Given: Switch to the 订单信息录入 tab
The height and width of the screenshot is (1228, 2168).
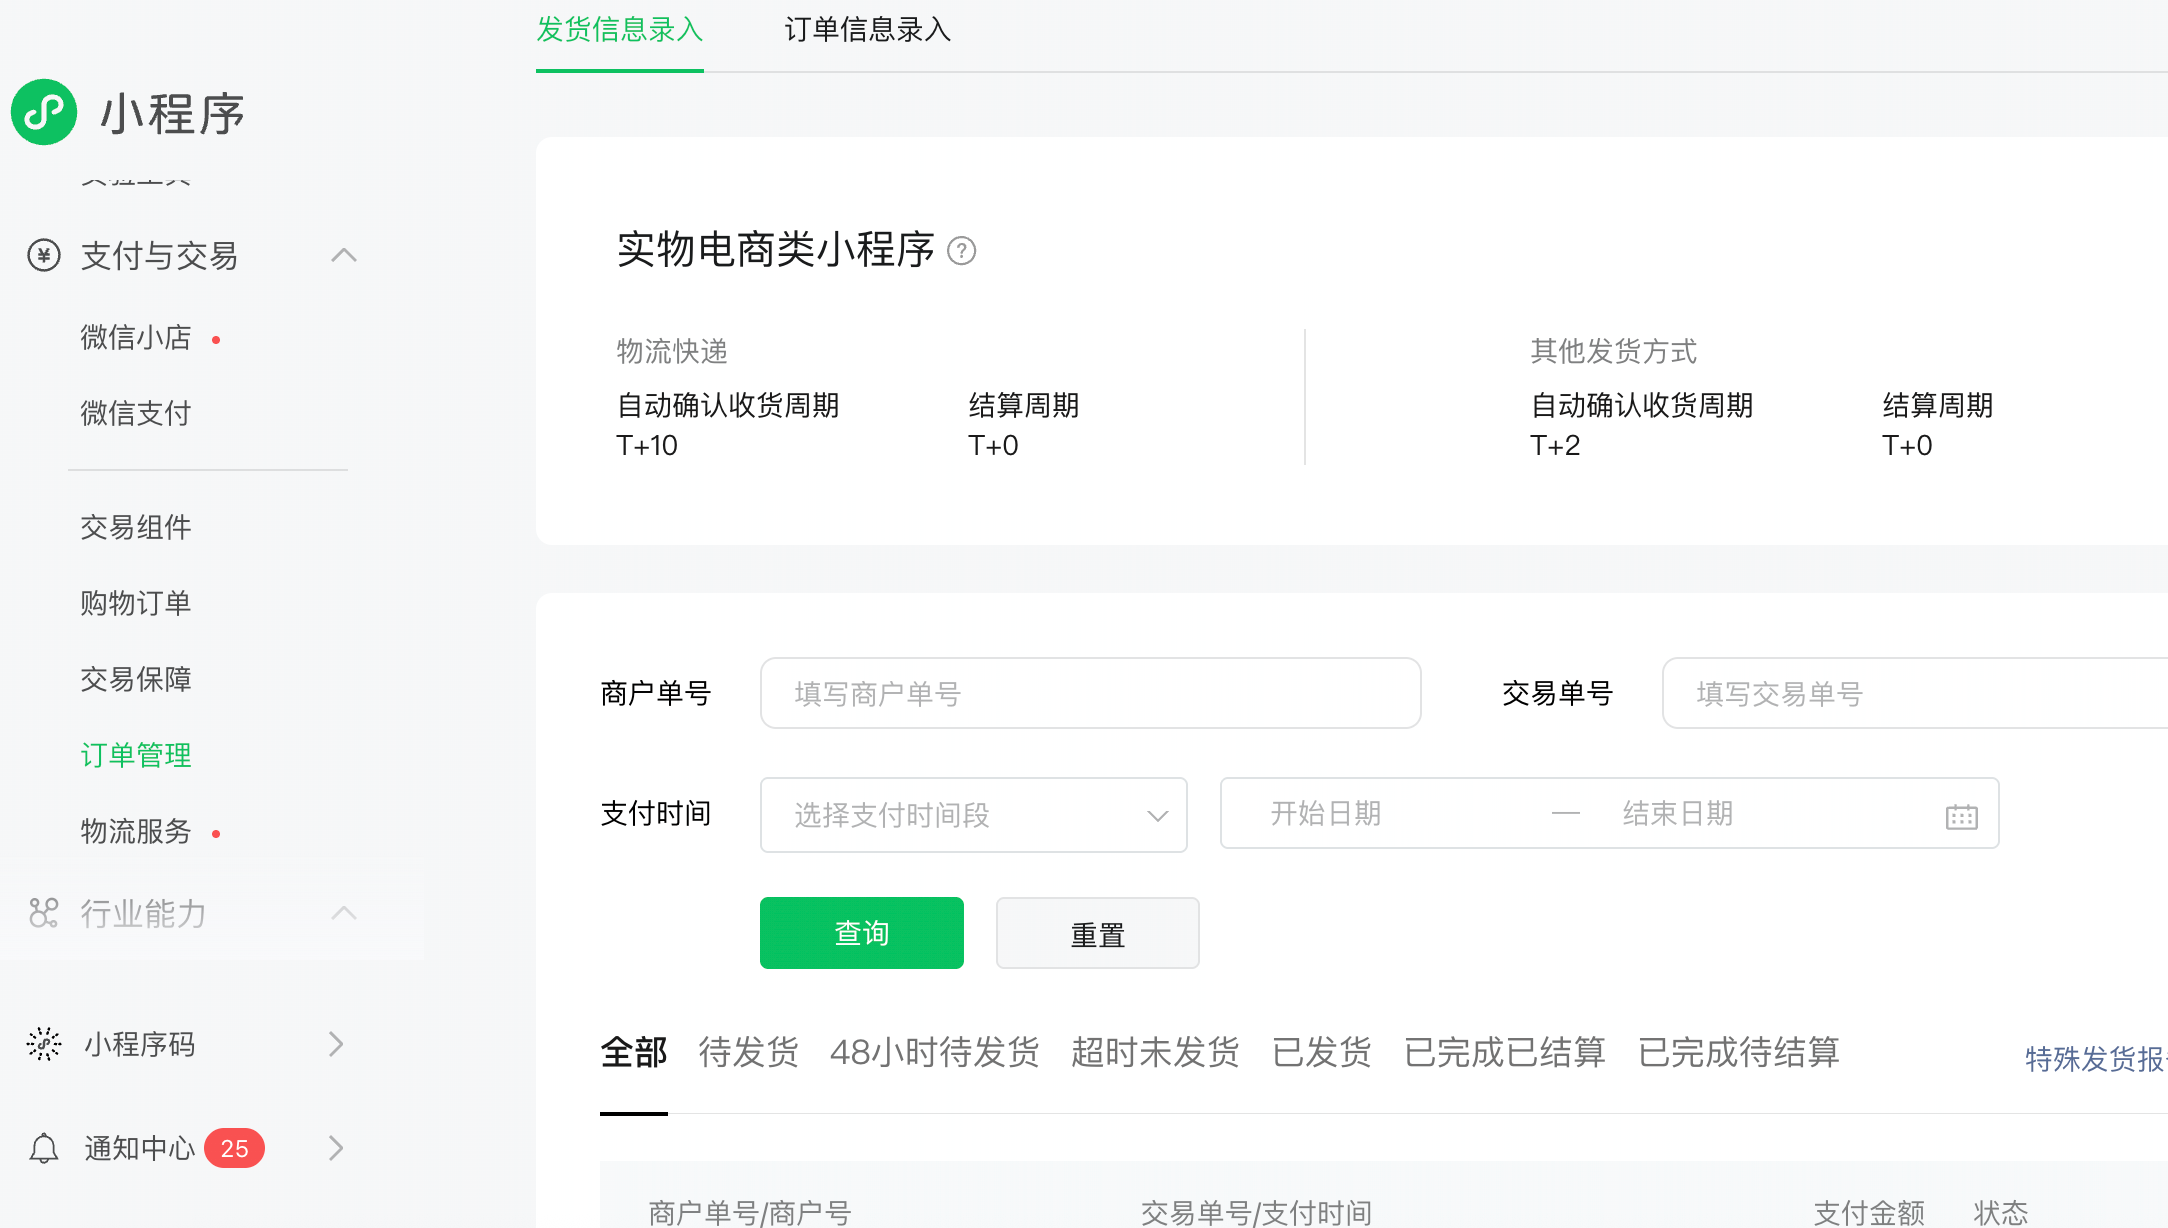Looking at the screenshot, I should 867,30.
